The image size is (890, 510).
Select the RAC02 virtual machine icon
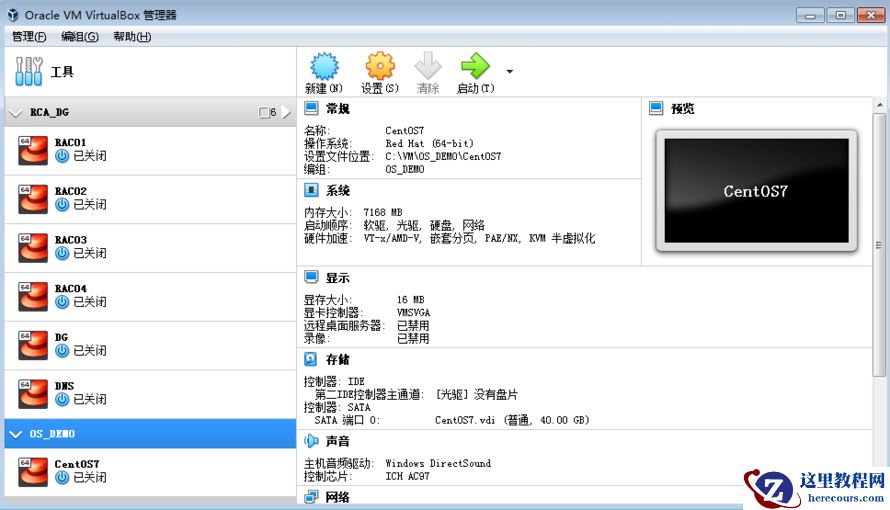32,199
